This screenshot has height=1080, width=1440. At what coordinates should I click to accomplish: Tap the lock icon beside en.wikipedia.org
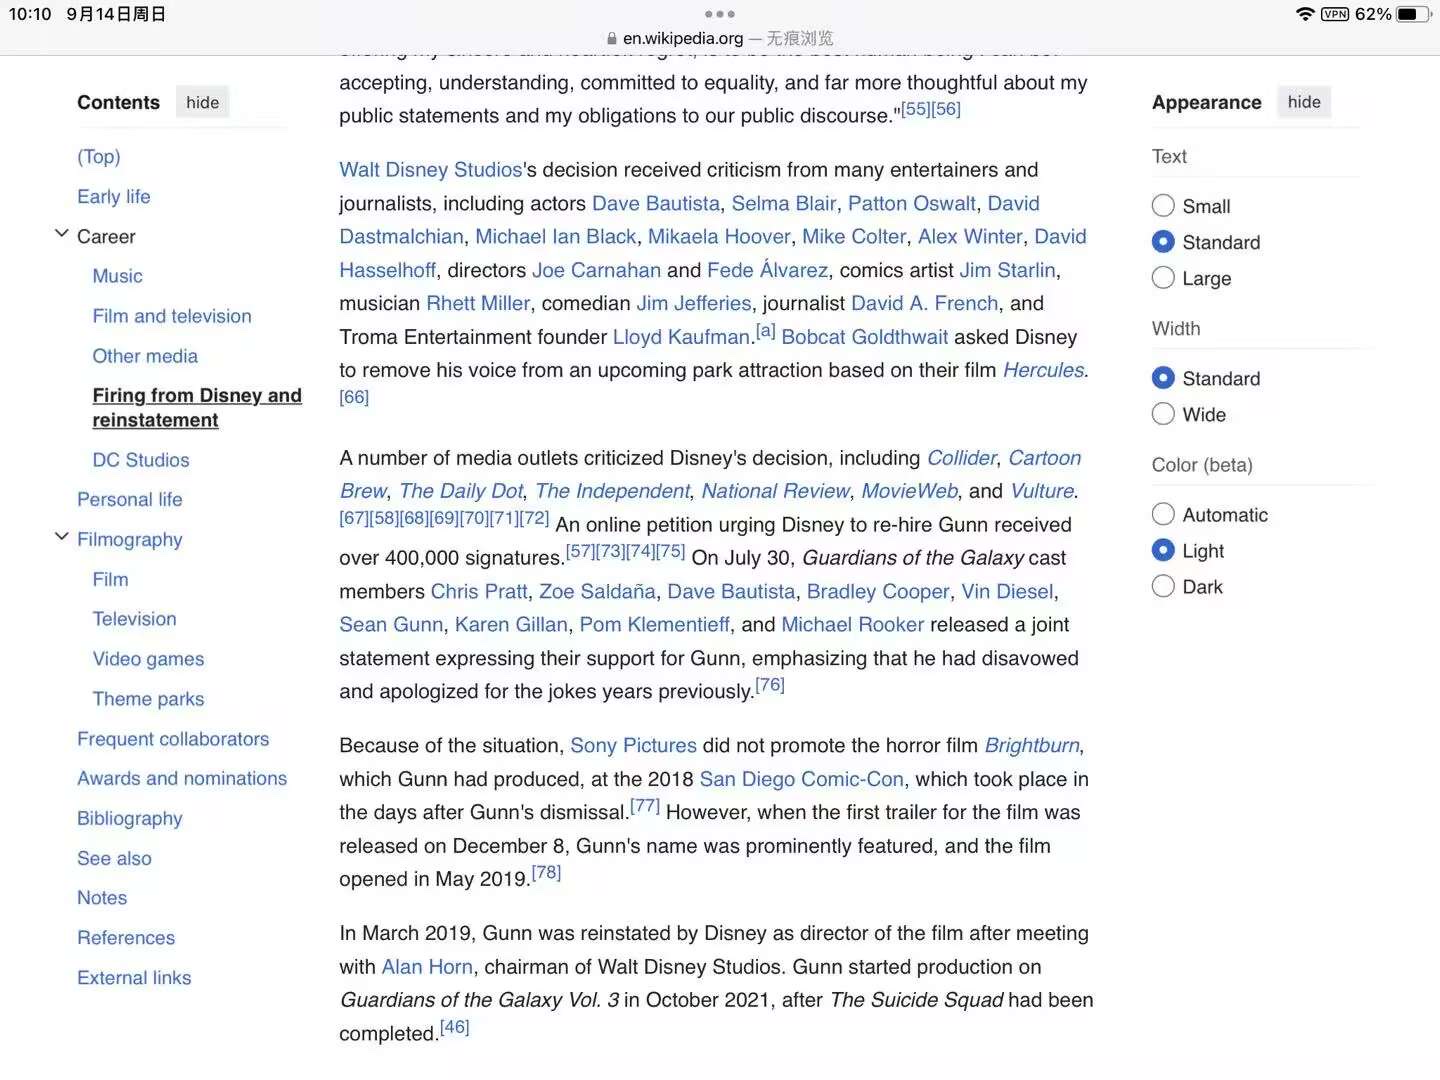pos(612,39)
